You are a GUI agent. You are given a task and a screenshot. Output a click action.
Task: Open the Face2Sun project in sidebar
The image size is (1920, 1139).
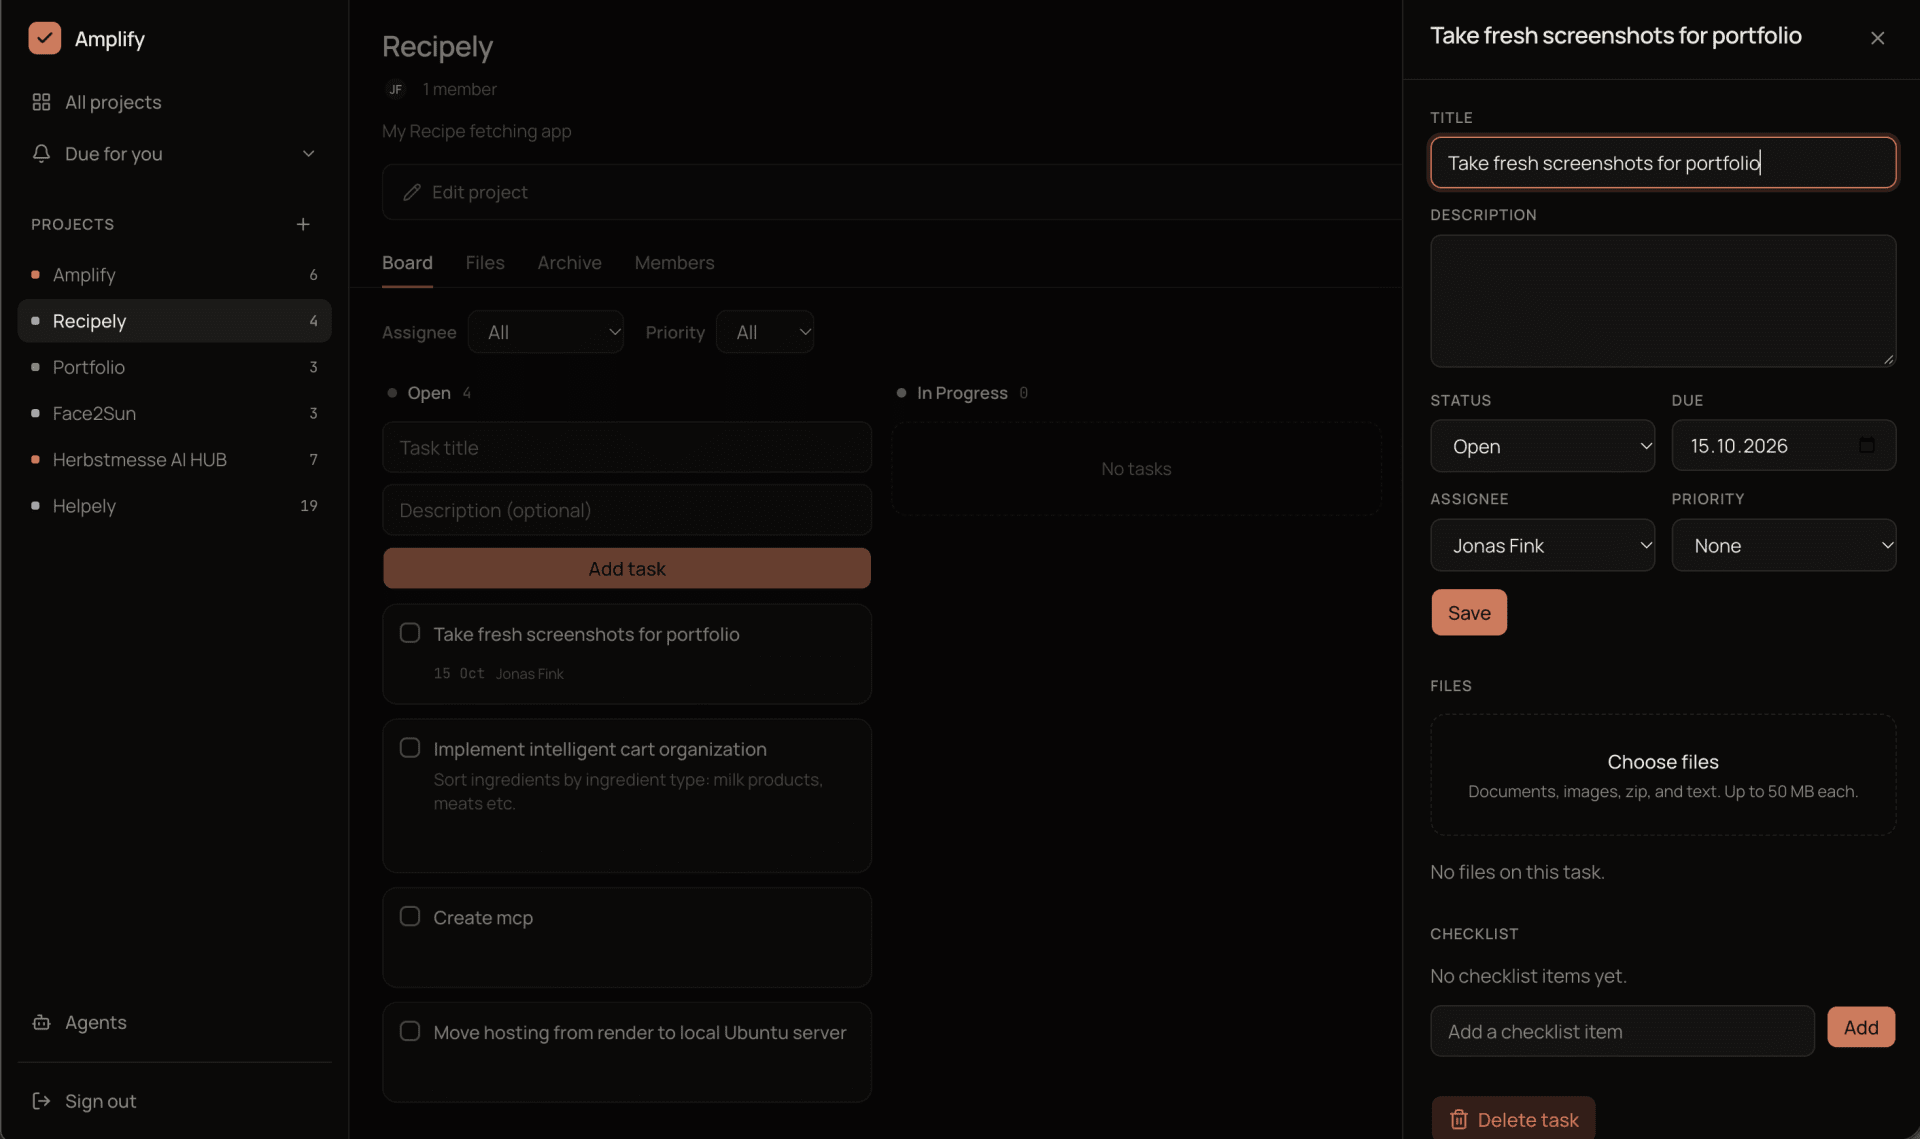175,413
